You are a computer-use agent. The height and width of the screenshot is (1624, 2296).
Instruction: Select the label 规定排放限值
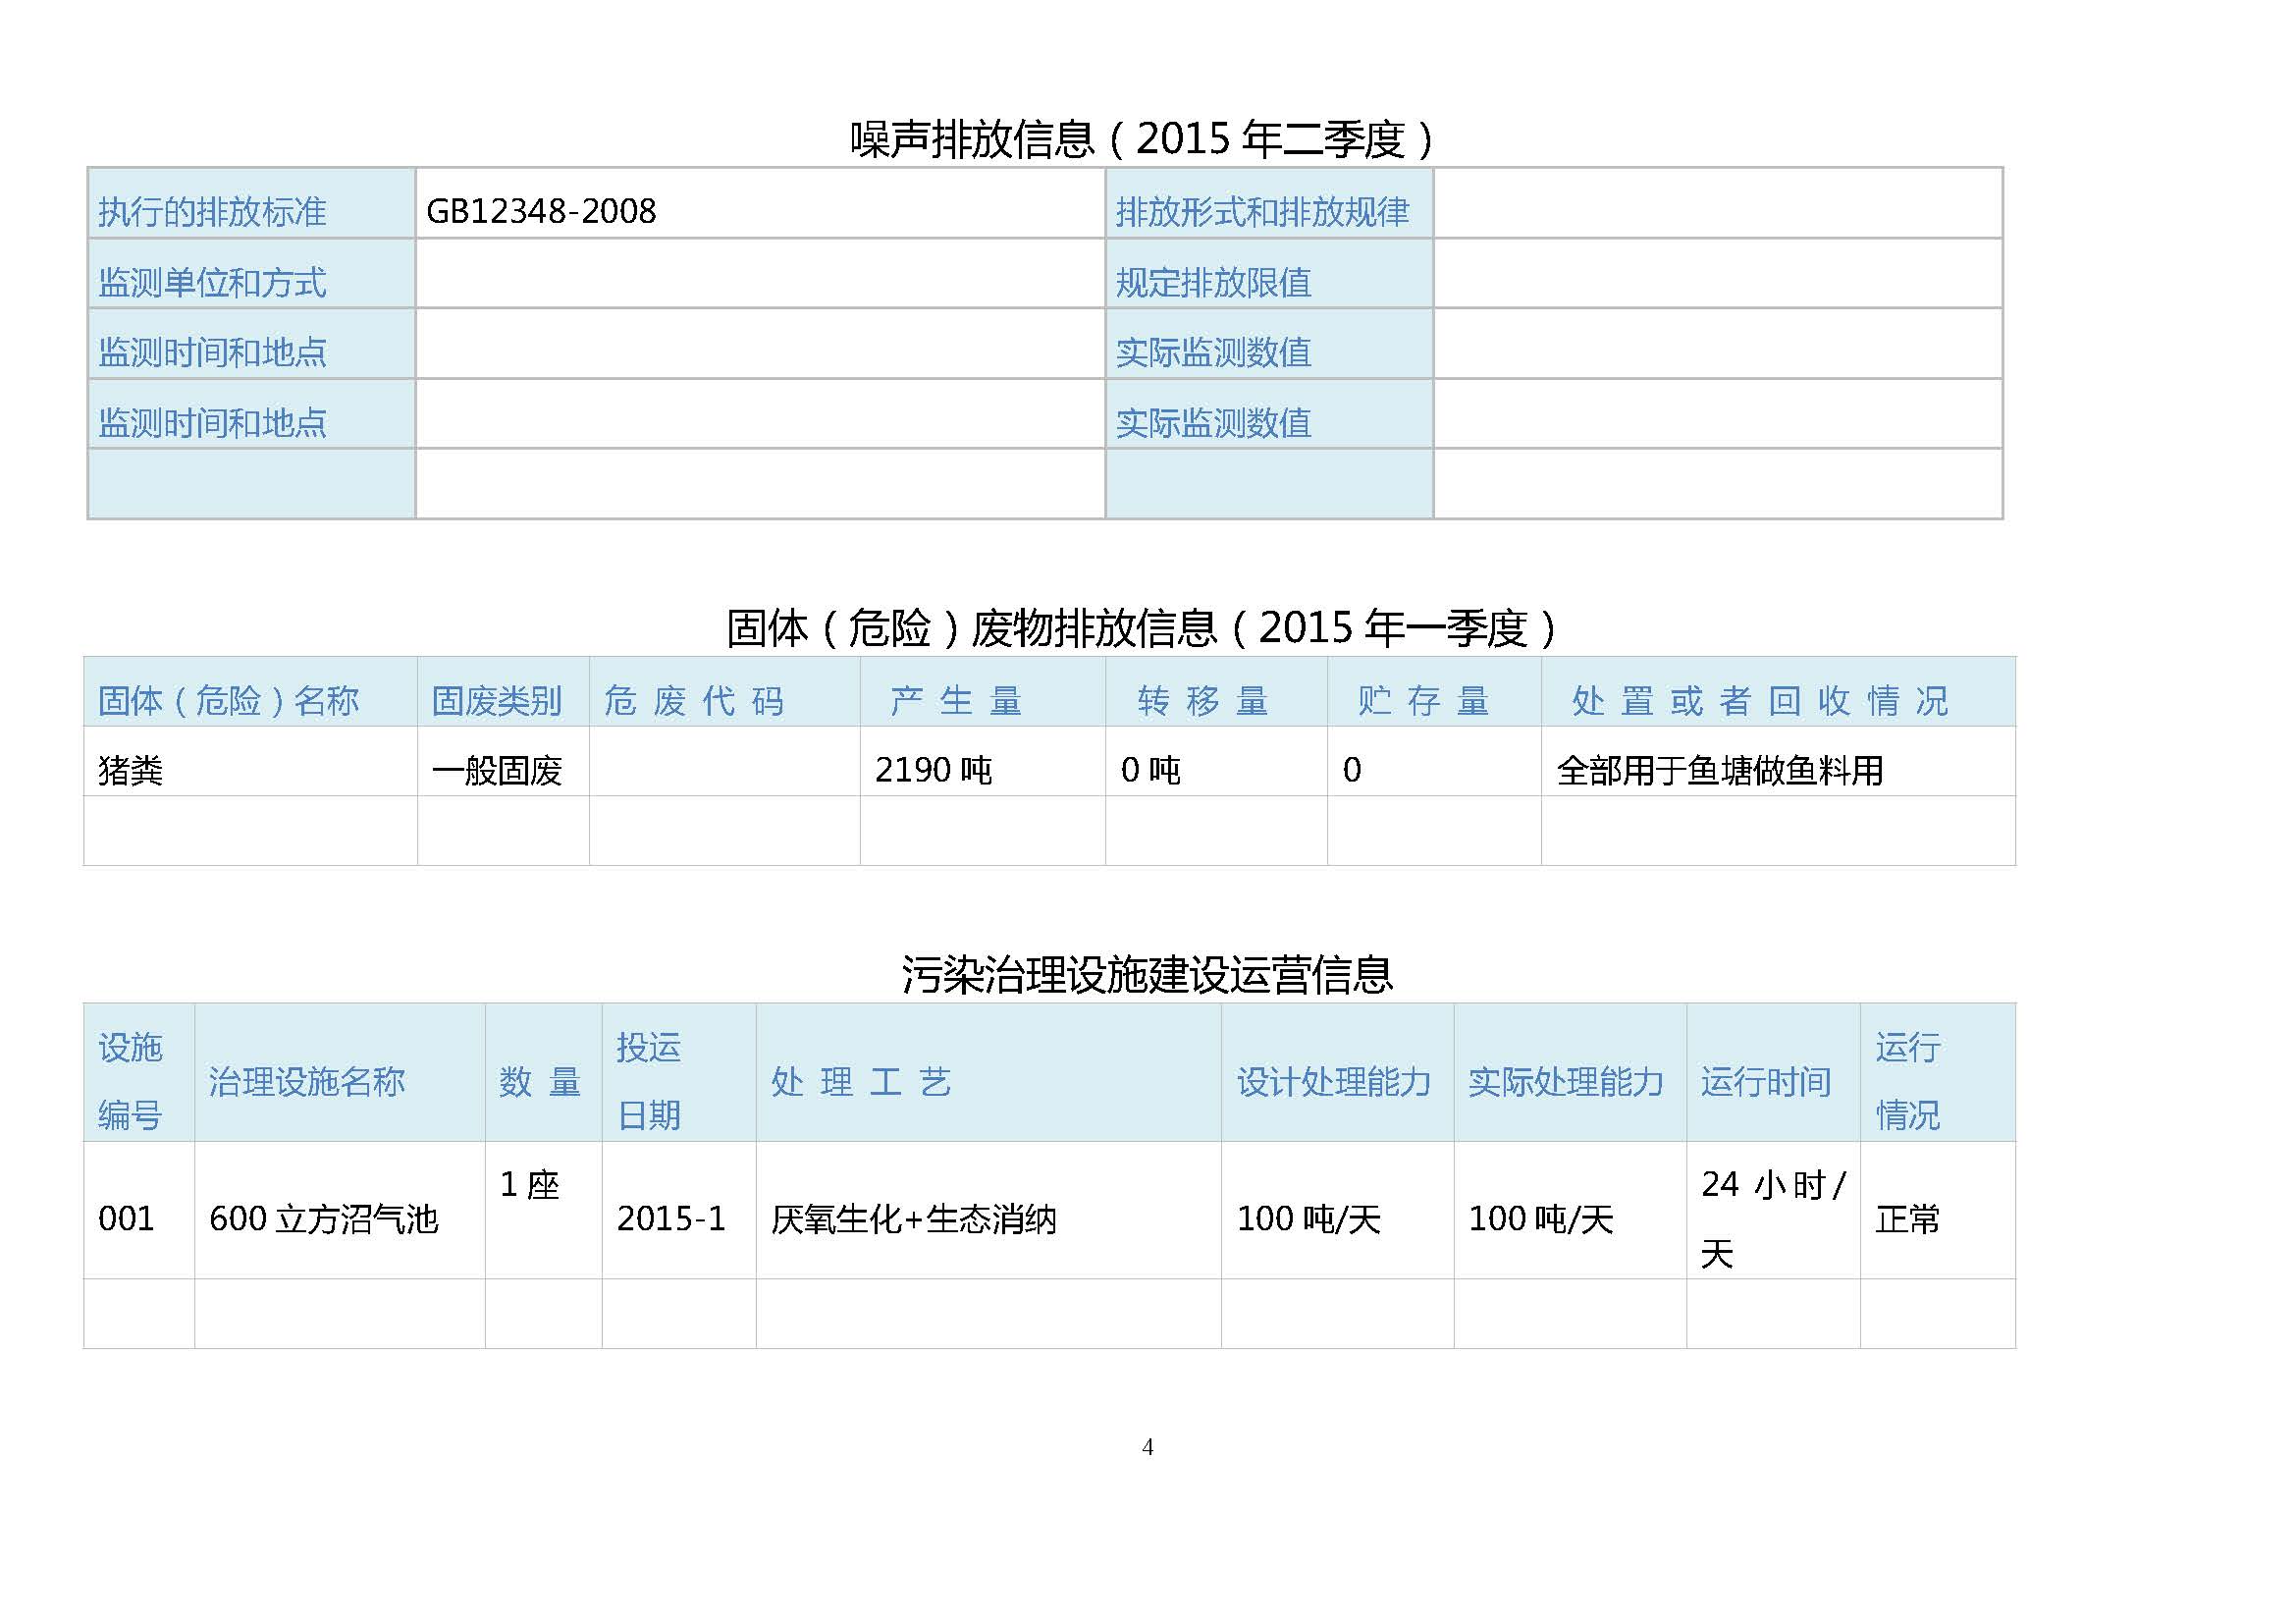tap(1213, 282)
